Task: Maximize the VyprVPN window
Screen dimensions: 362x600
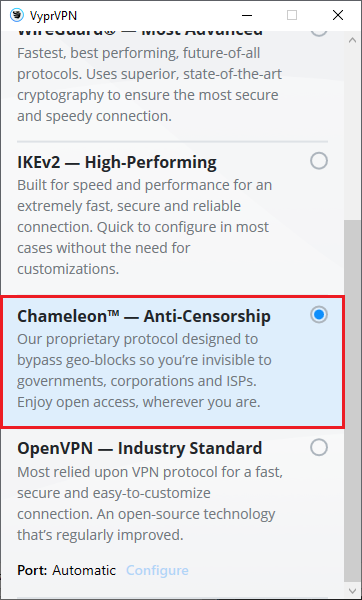Action: (292, 15)
